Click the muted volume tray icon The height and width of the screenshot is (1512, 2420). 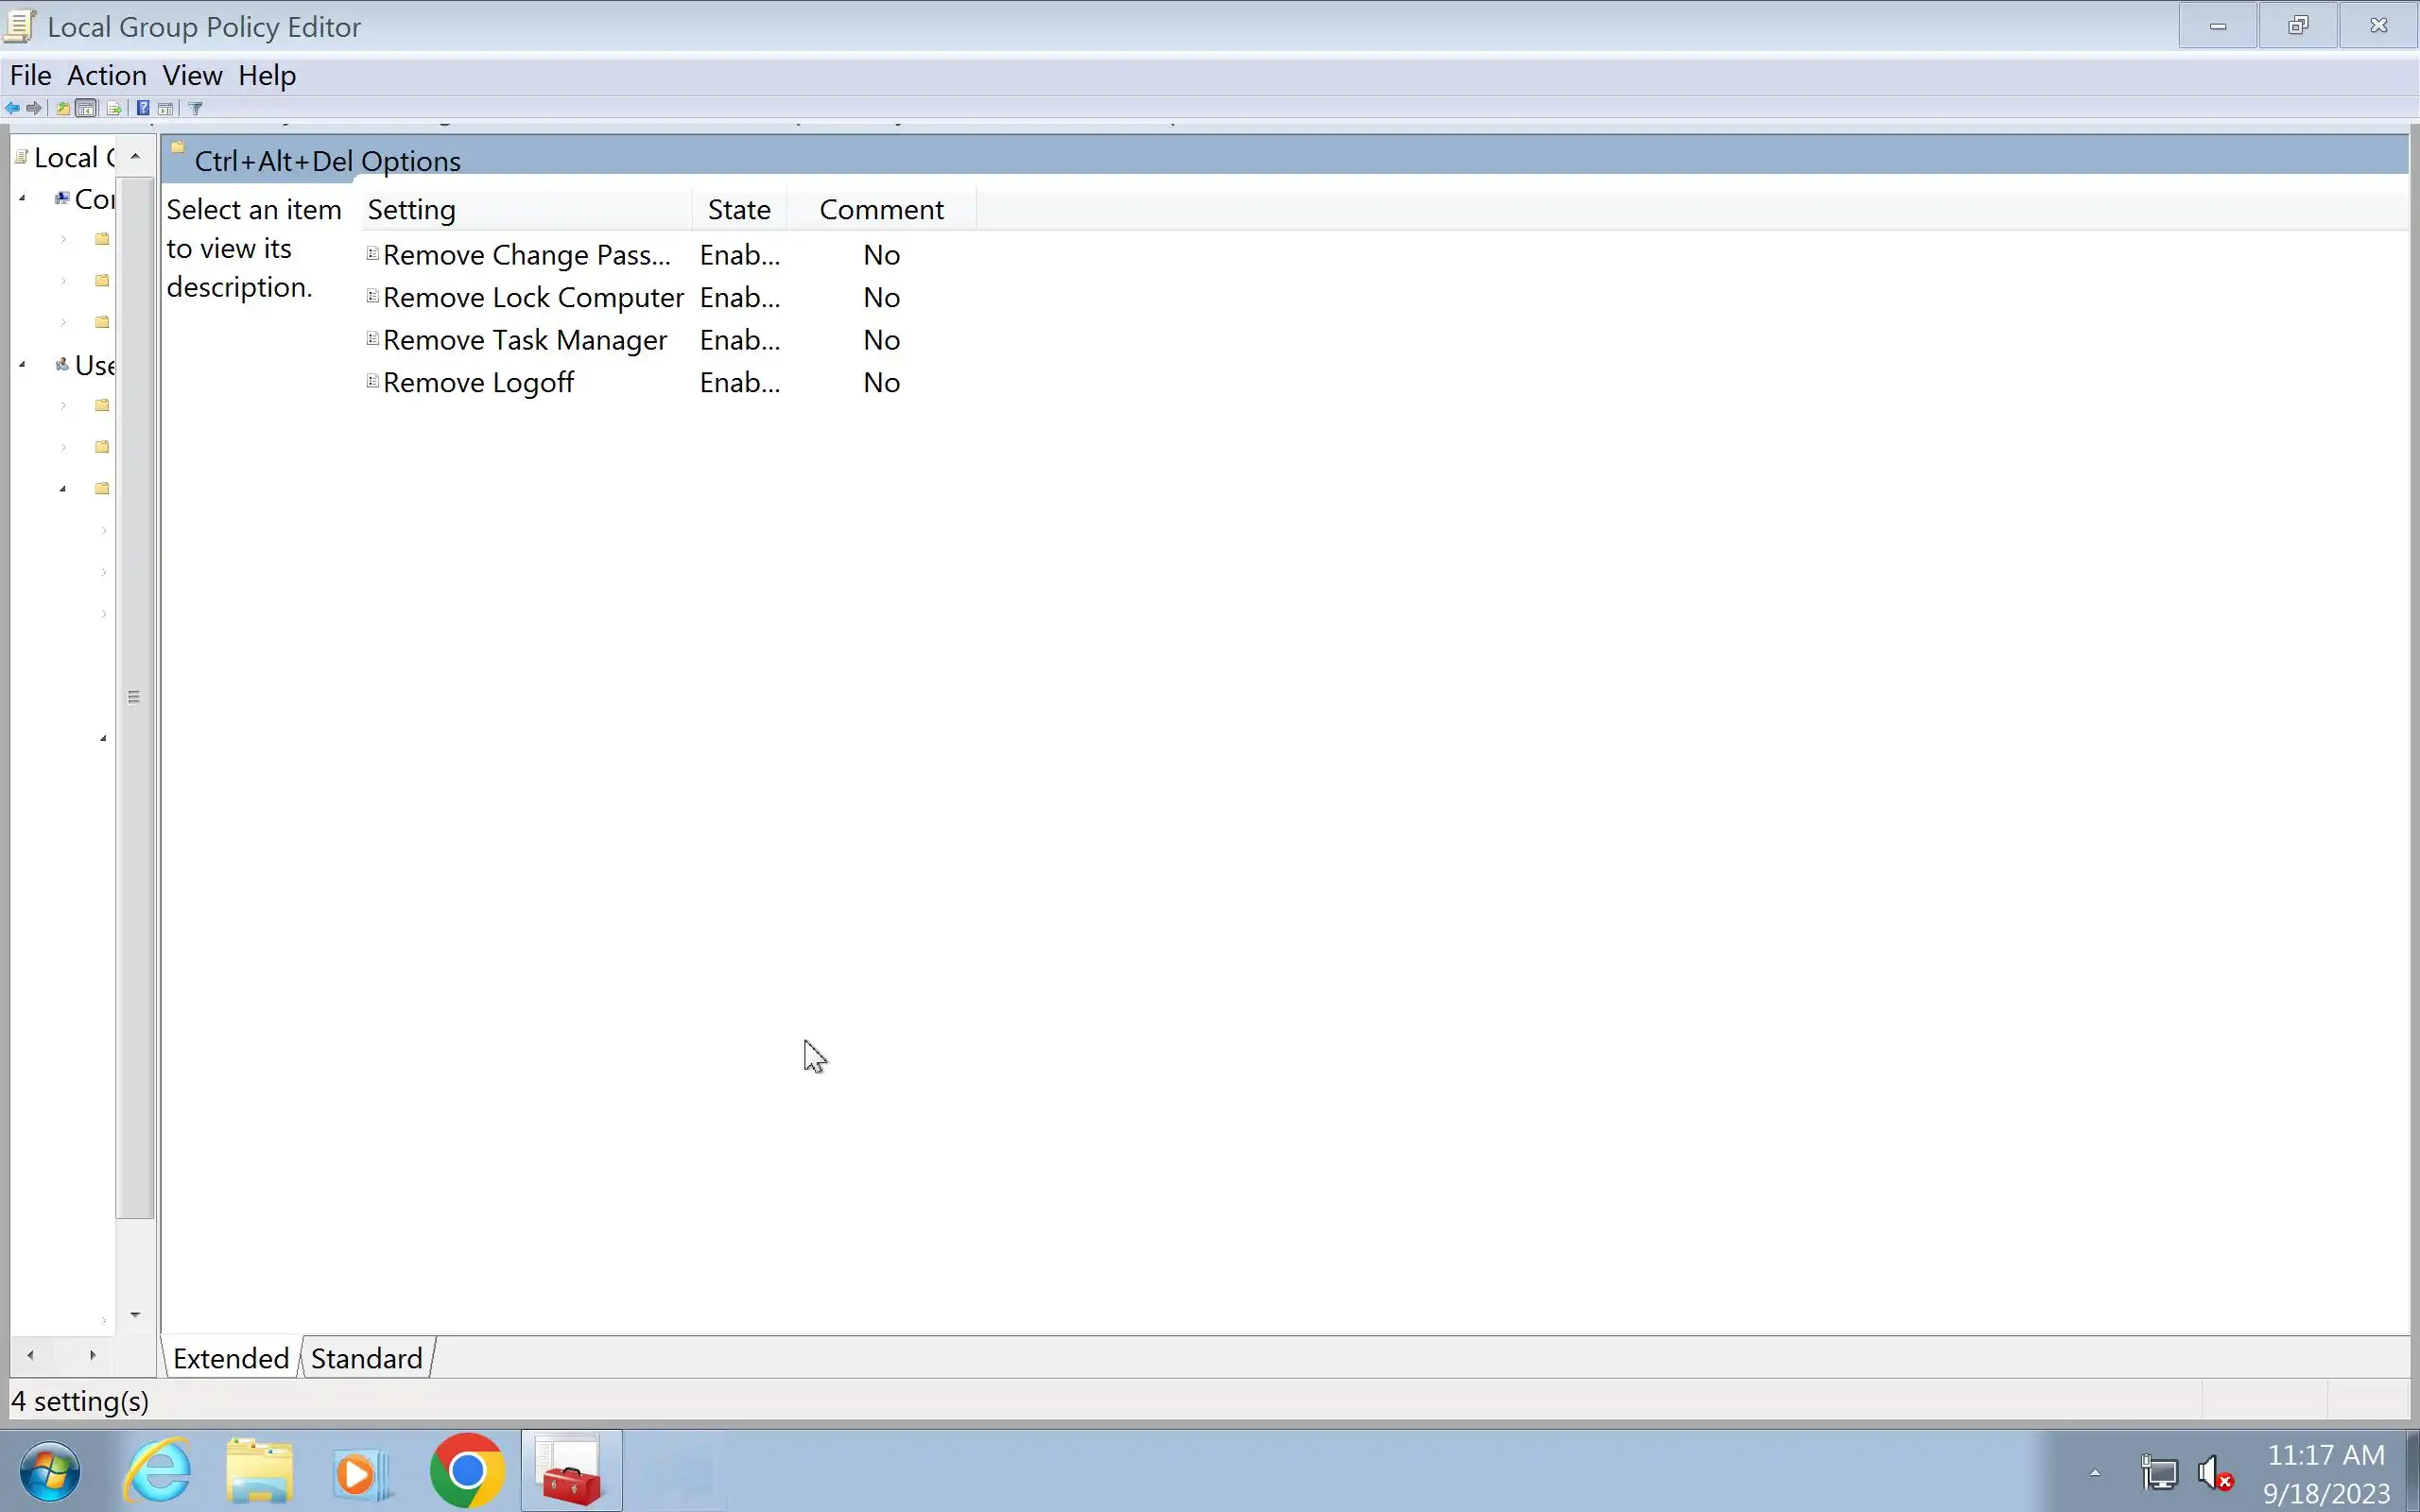tap(2214, 1473)
